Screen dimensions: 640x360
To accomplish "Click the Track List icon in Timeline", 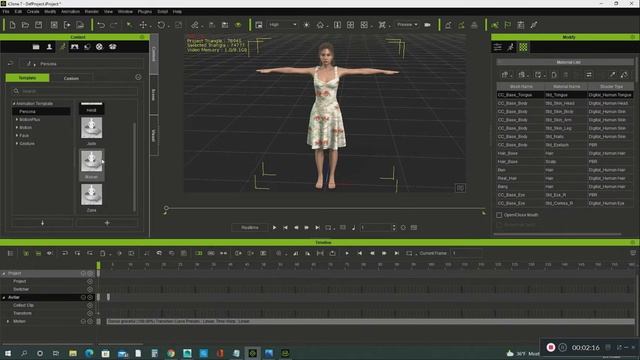I will 11,253.
